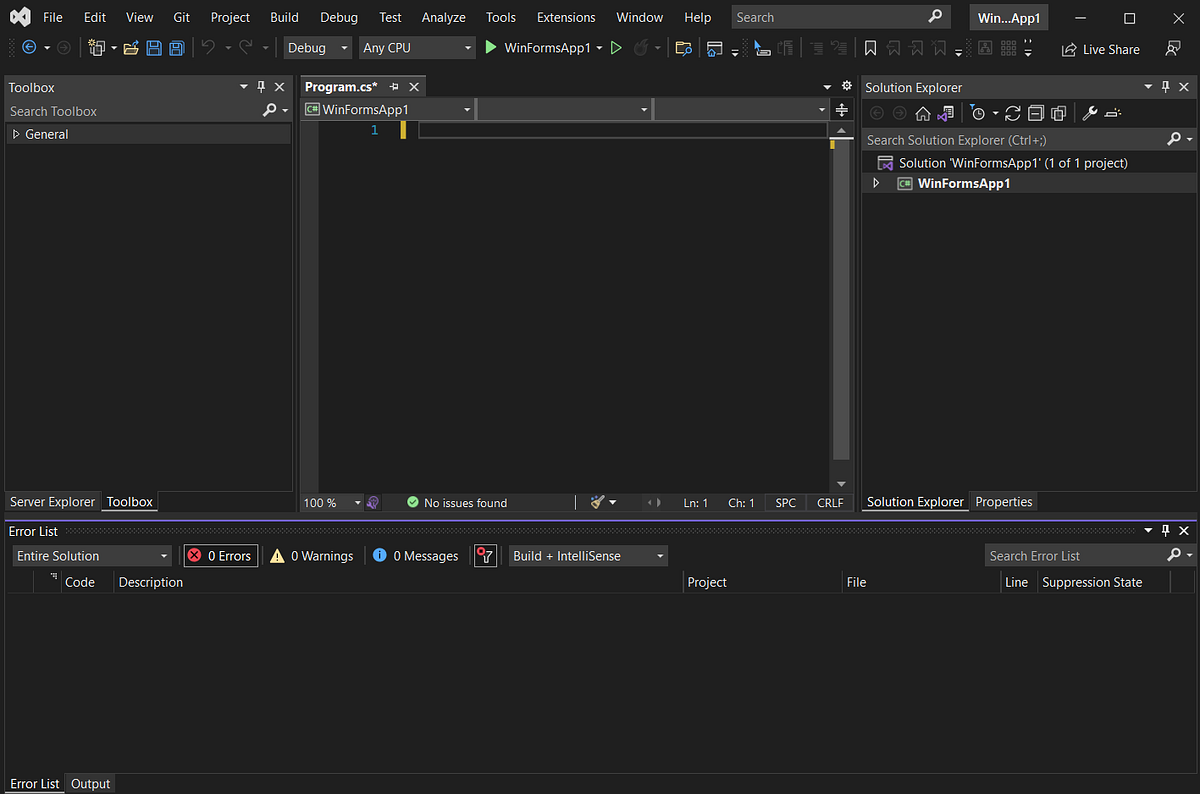Click the Properties wrench in Solution Explorer
The width and height of the screenshot is (1200, 794).
1089,113
